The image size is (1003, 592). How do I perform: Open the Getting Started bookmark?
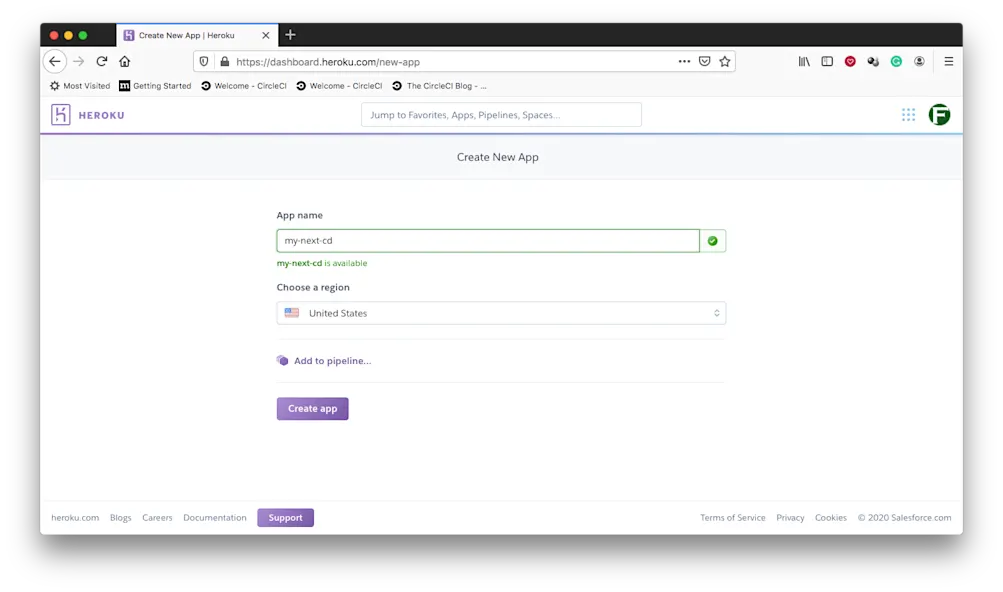[155, 86]
